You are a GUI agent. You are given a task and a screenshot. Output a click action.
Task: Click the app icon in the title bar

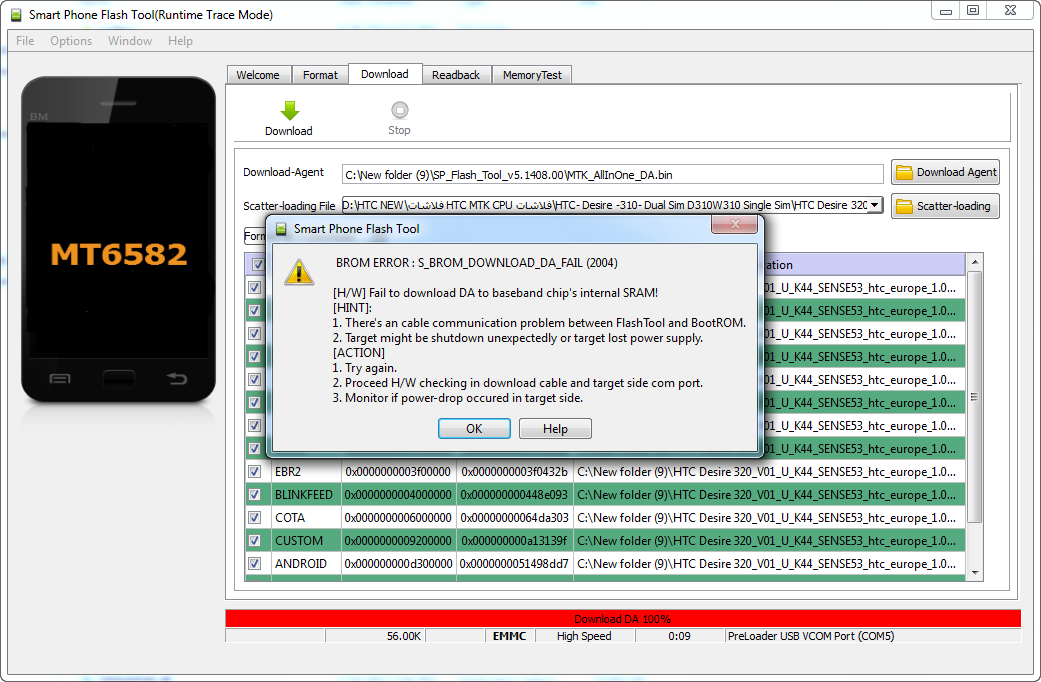(x=17, y=15)
